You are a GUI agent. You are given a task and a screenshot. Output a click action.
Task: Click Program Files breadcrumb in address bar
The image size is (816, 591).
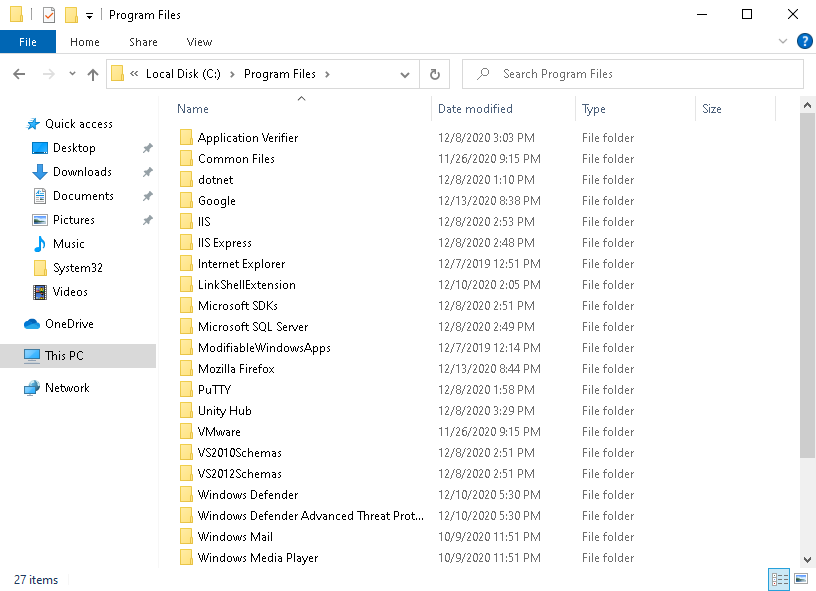click(279, 74)
